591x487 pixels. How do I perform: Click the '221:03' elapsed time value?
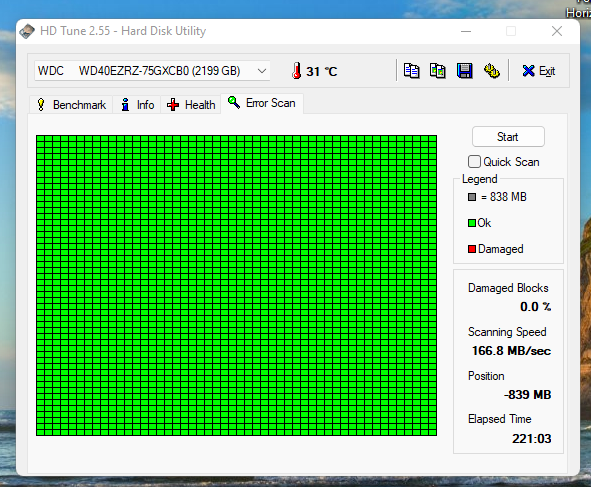531,438
